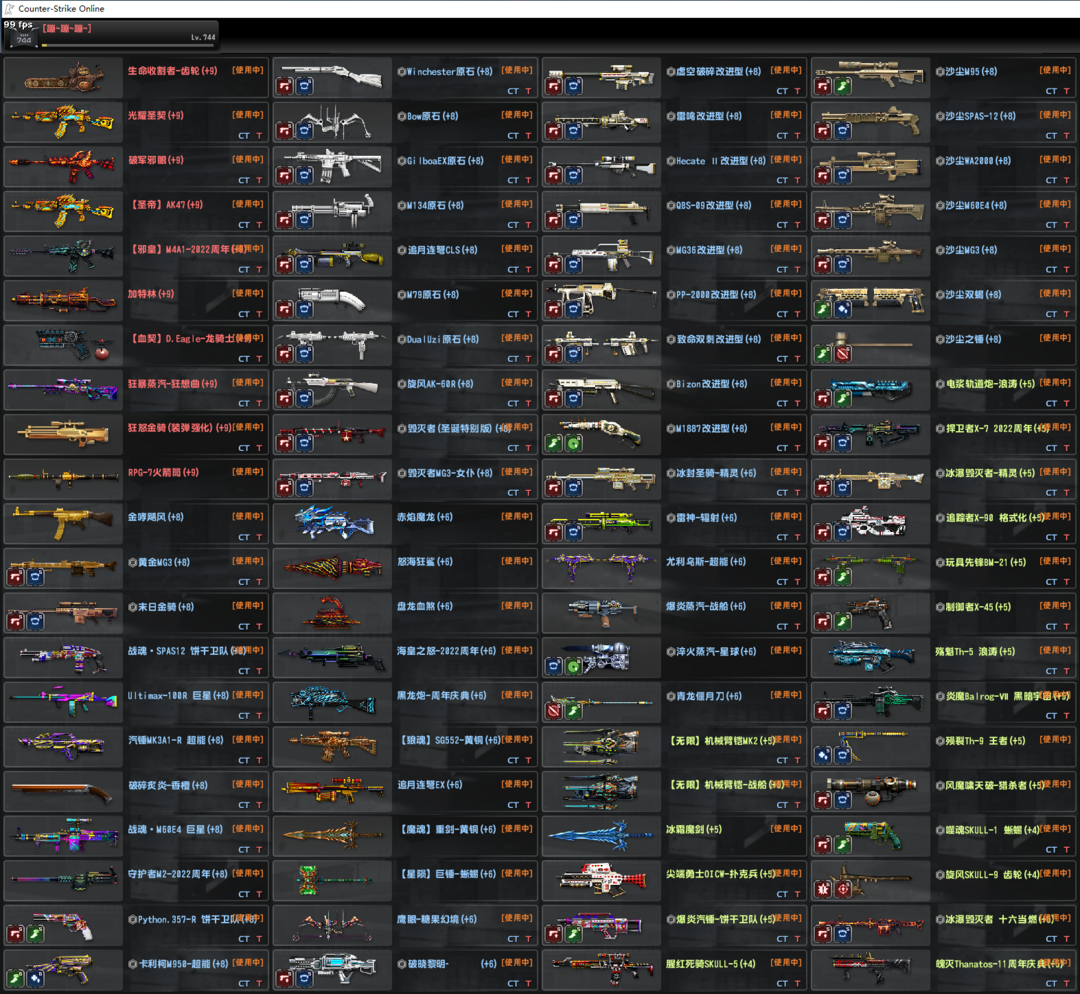Viewport: 1080px width, 994px height.
Task: Click green boot badge on M1887改进型 row
Action: pos(554,443)
